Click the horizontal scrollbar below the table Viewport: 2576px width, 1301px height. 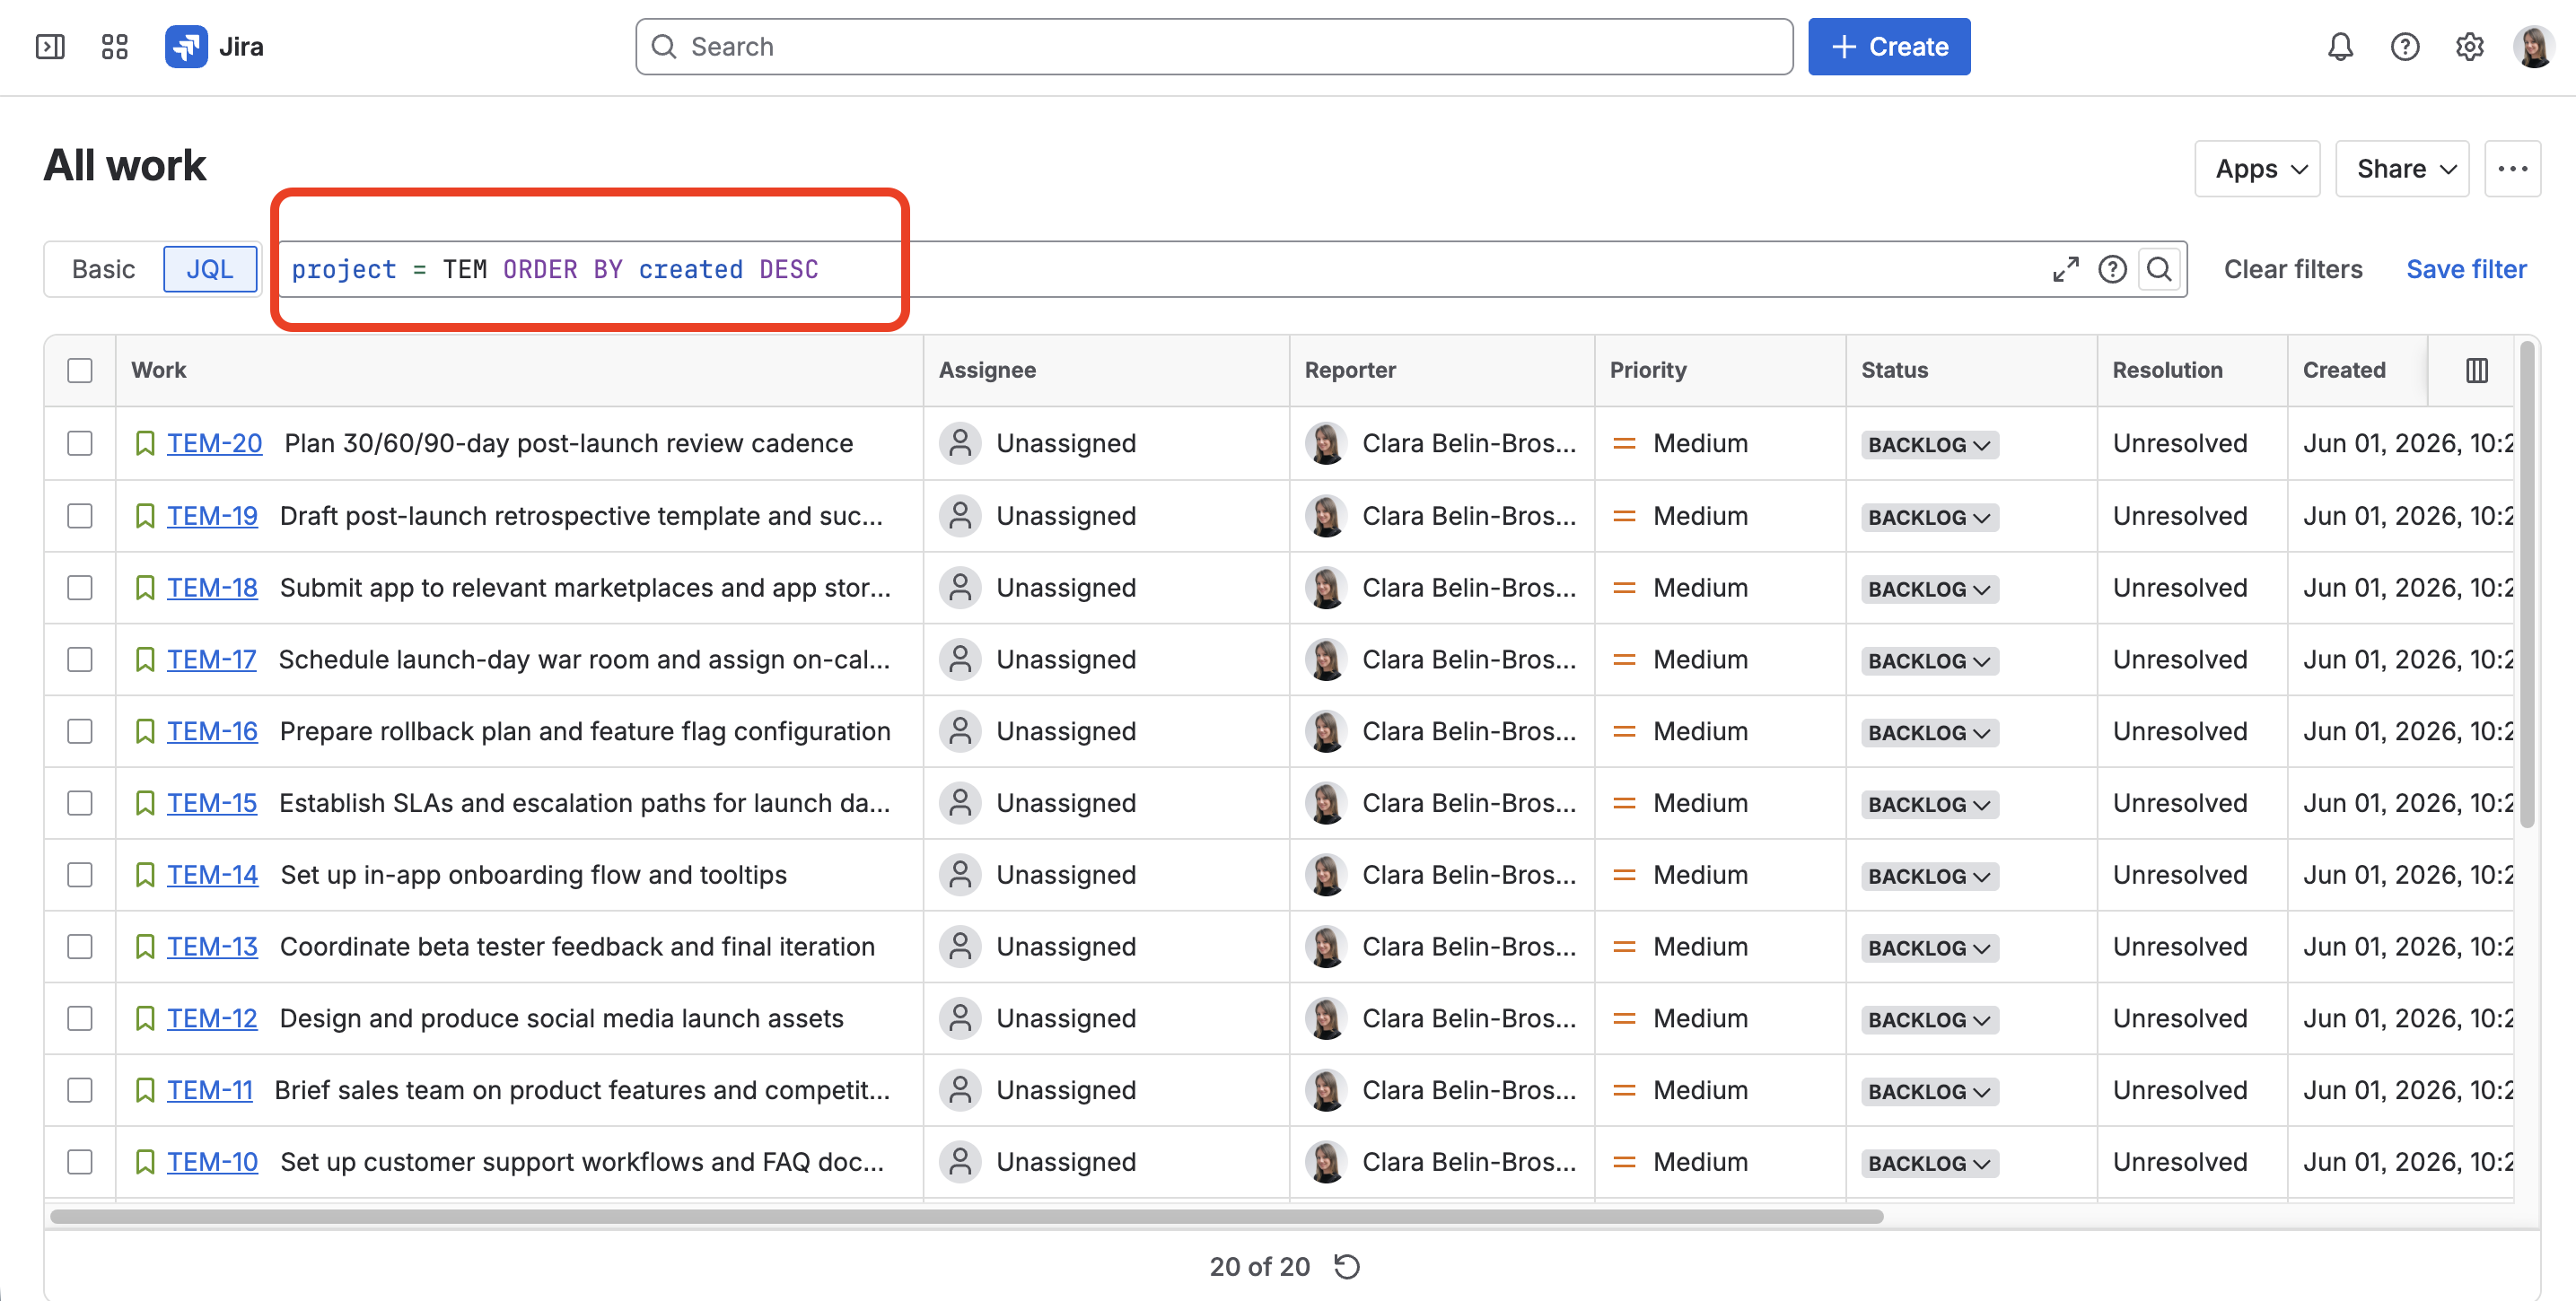pyautogui.click(x=966, y=1216)
